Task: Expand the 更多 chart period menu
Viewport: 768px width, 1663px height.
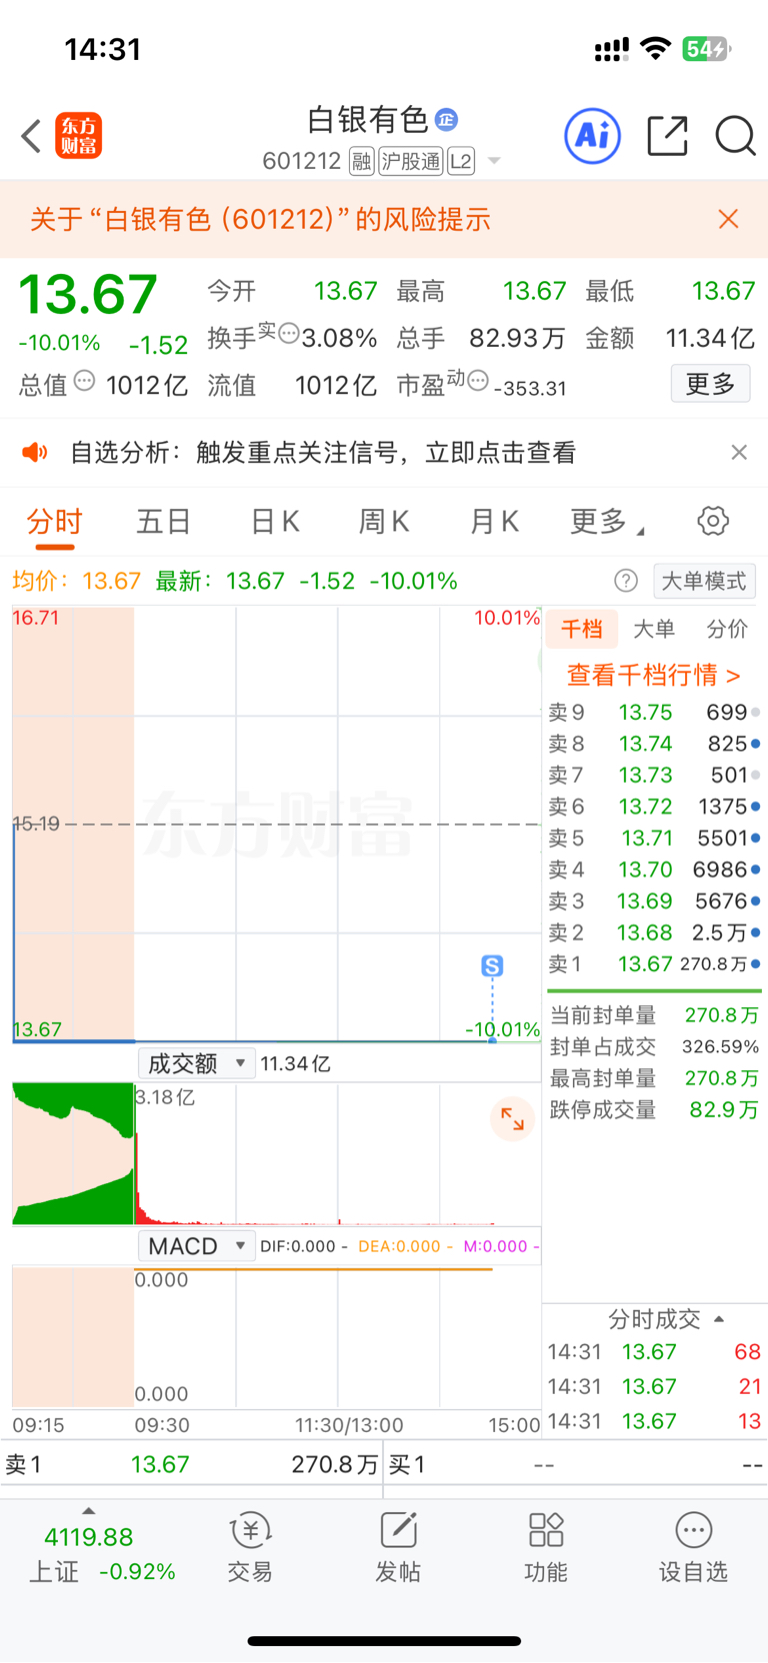Action: coord(608,521)
